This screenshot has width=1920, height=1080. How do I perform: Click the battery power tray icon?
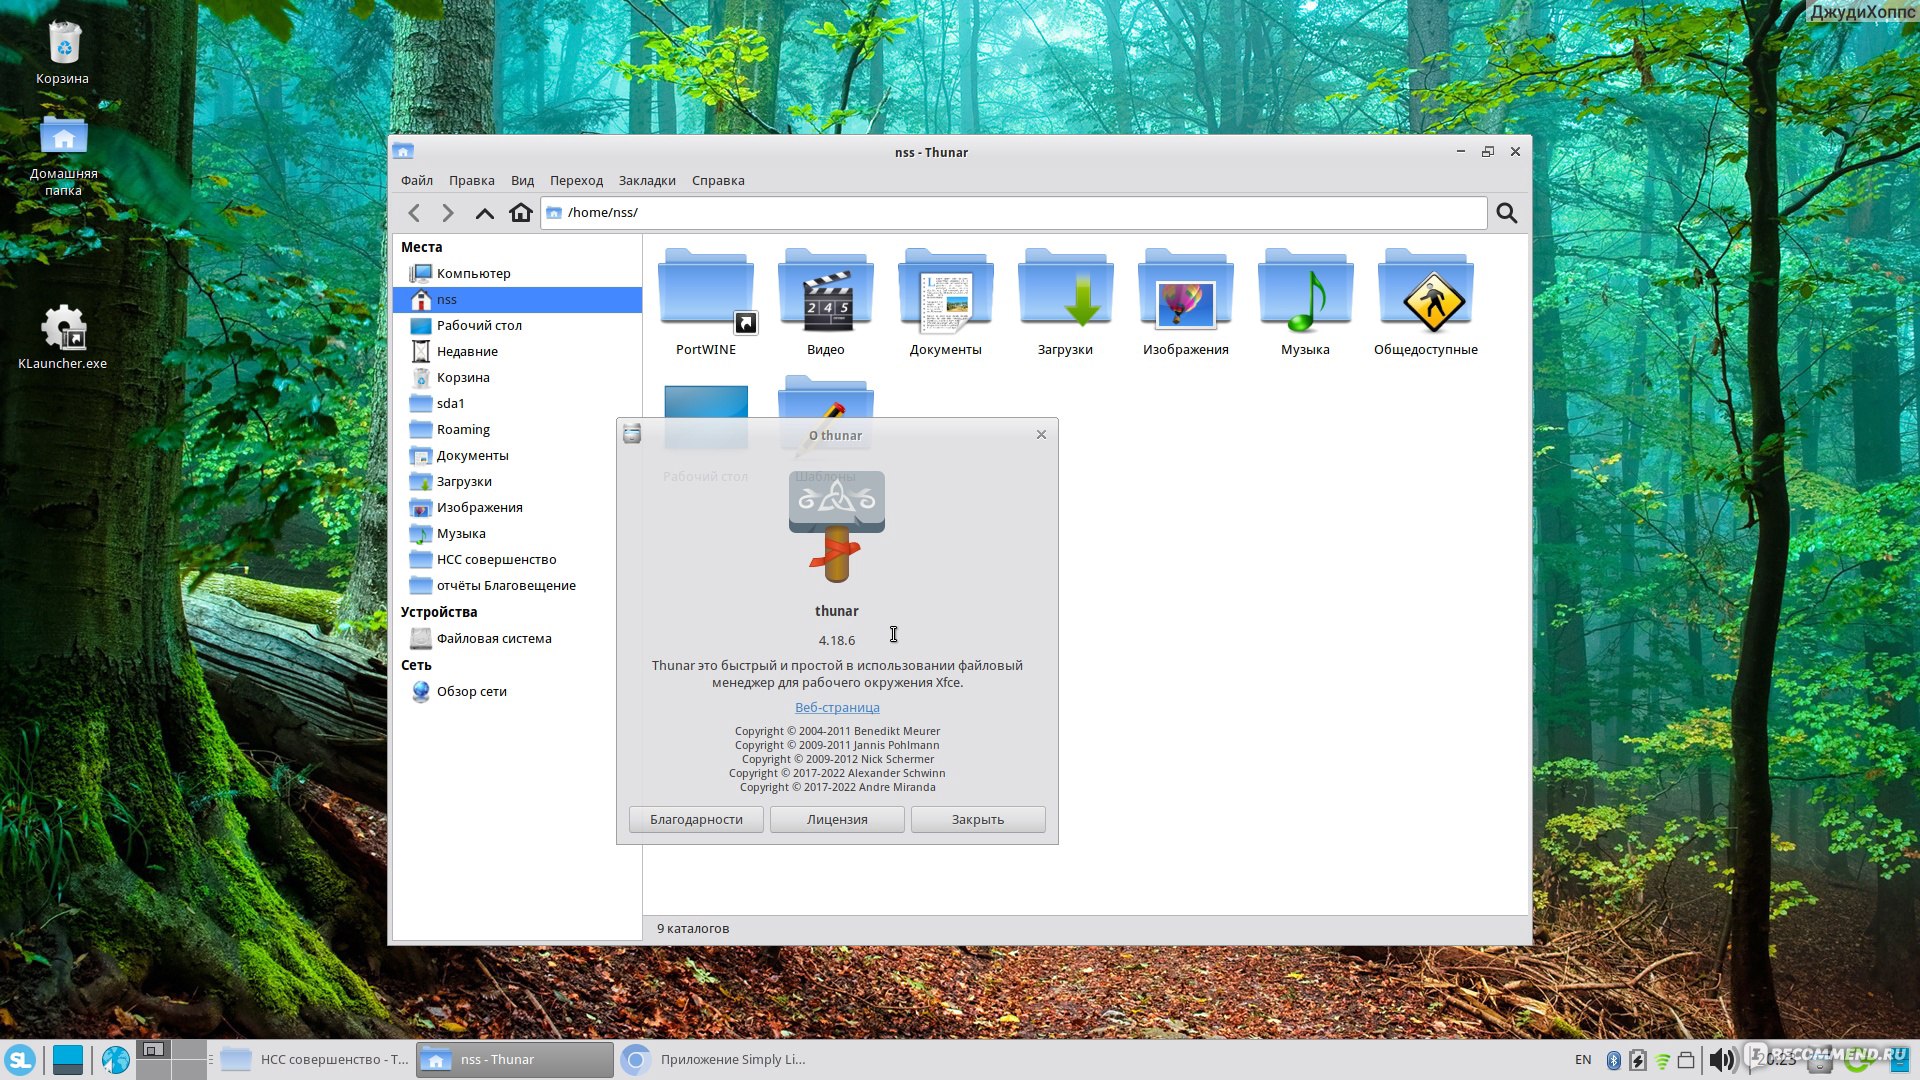1637,1060
